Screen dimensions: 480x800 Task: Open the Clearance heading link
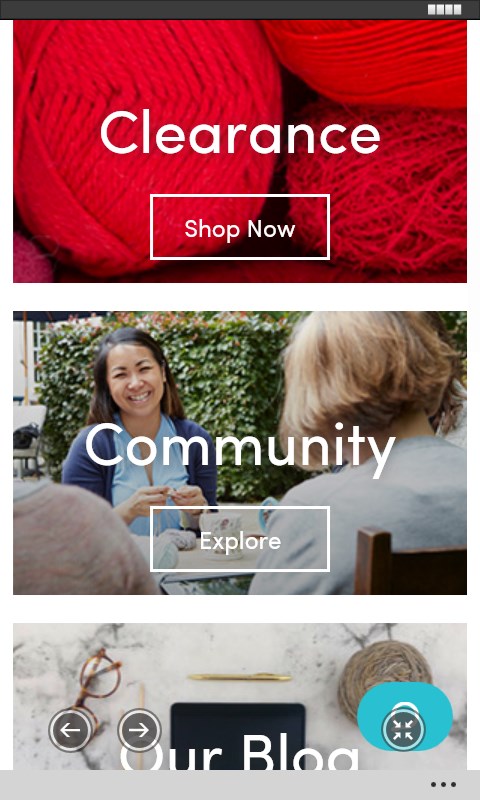(x=240, y=132)
